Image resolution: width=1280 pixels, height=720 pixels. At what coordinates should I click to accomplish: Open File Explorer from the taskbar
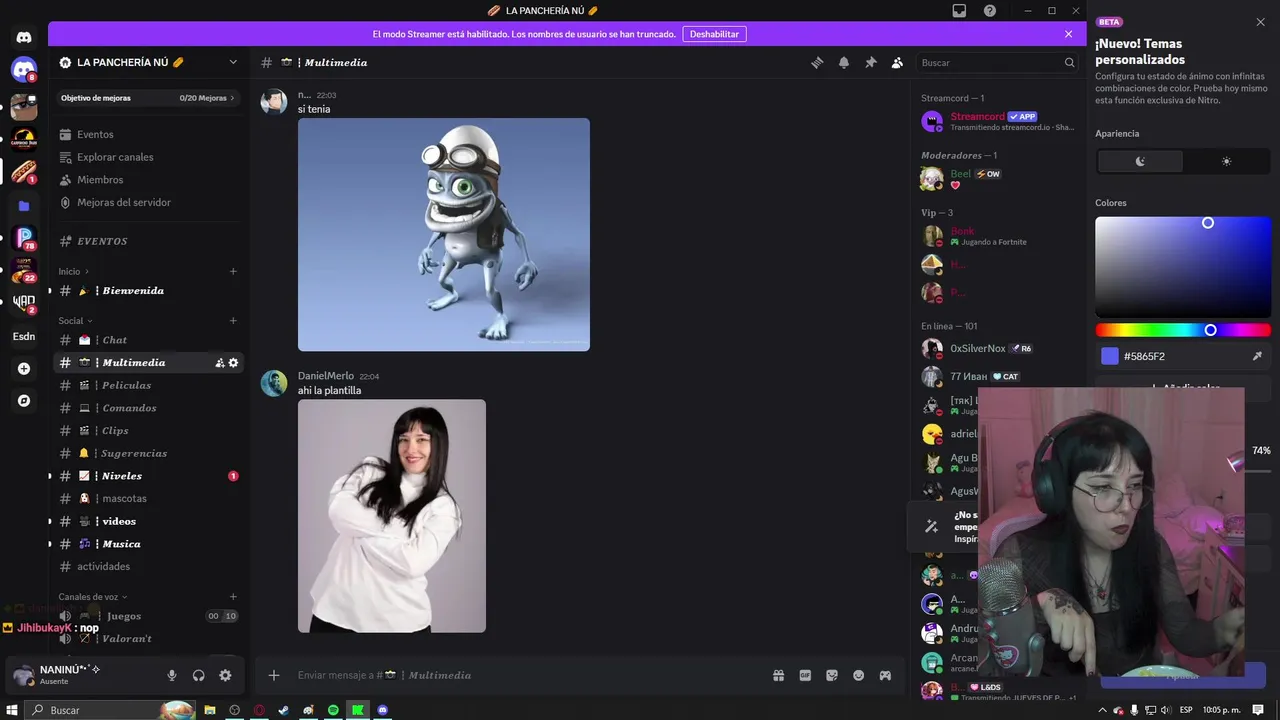pyautogui.click(x=210, y=710)
